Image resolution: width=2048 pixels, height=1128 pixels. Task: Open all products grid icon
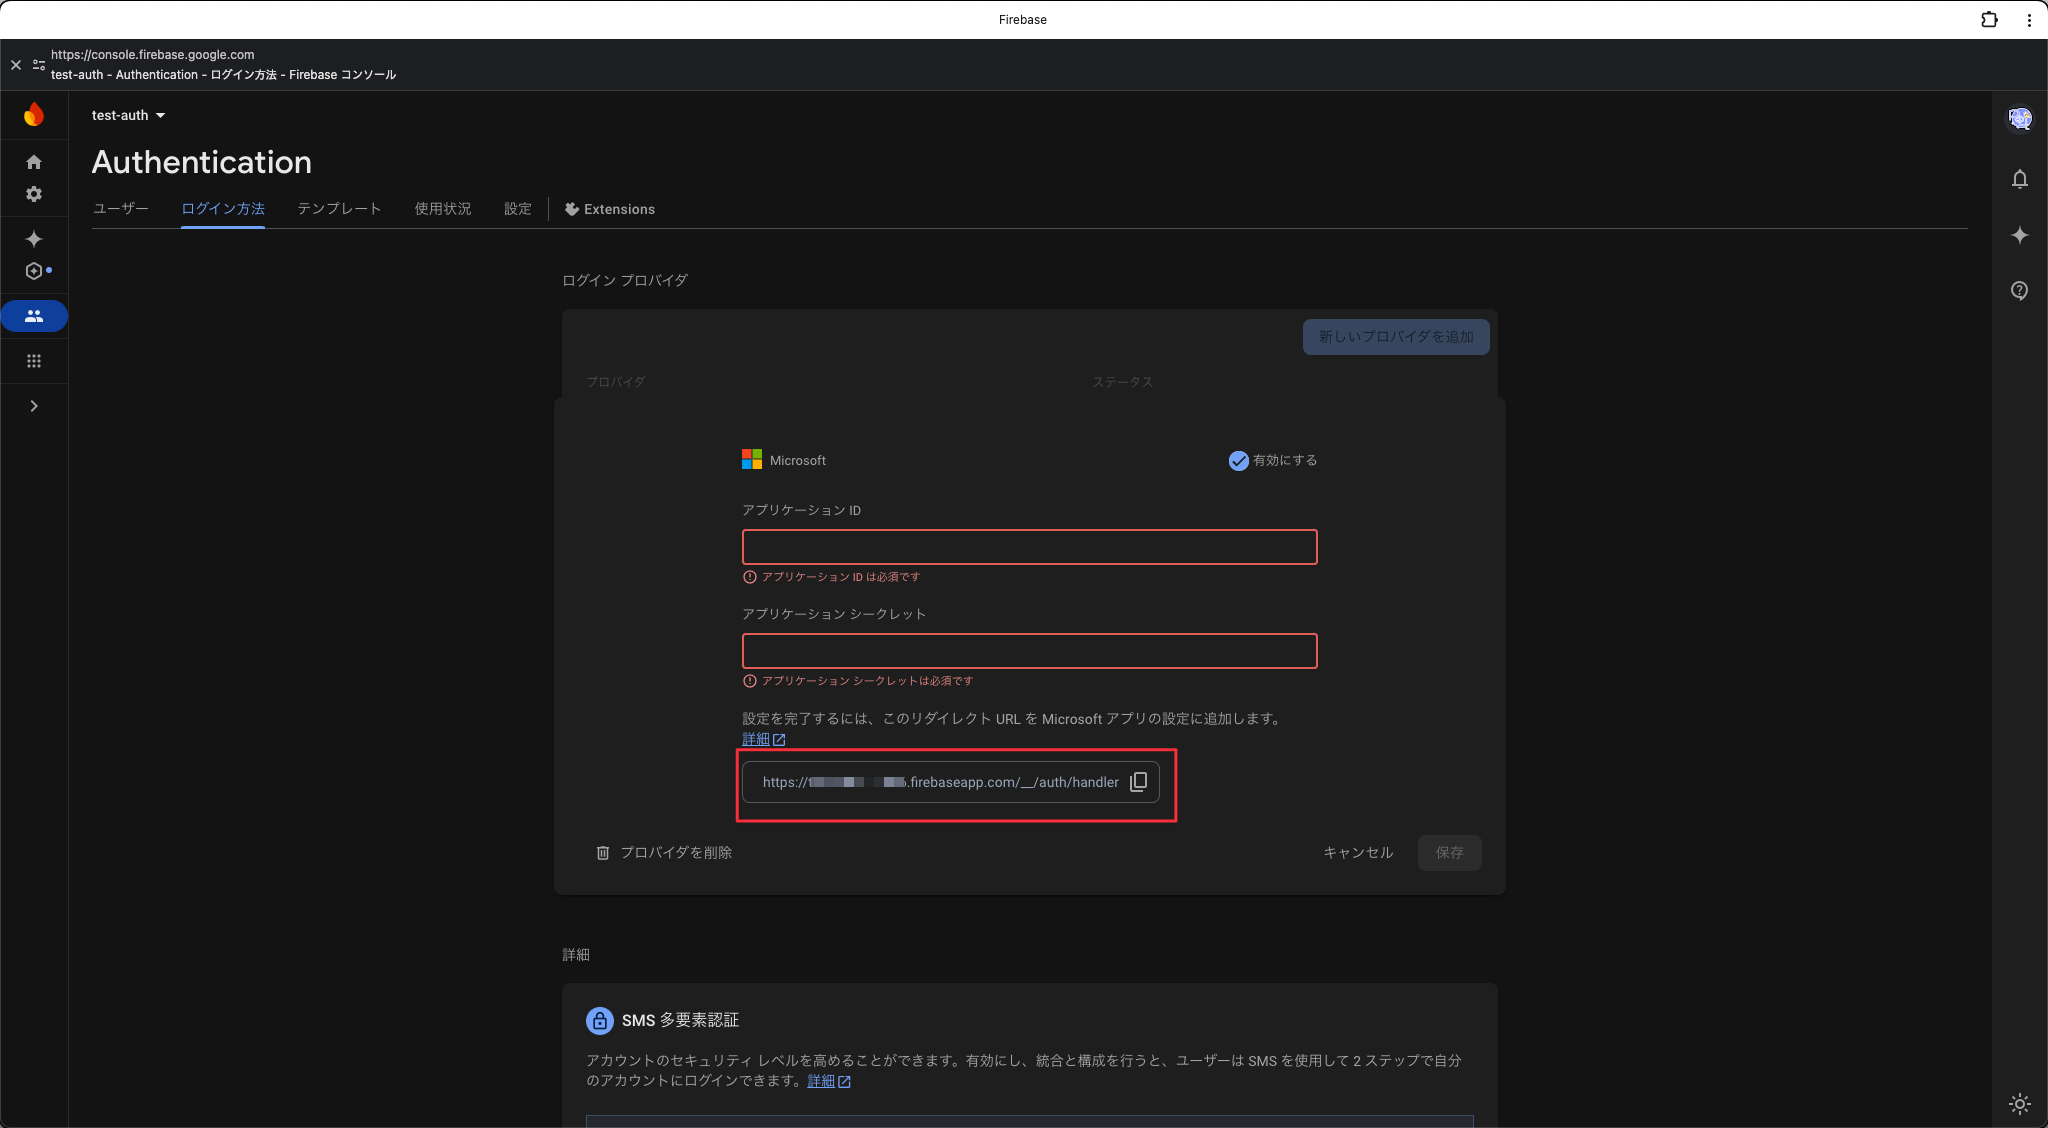coord(34,361)
